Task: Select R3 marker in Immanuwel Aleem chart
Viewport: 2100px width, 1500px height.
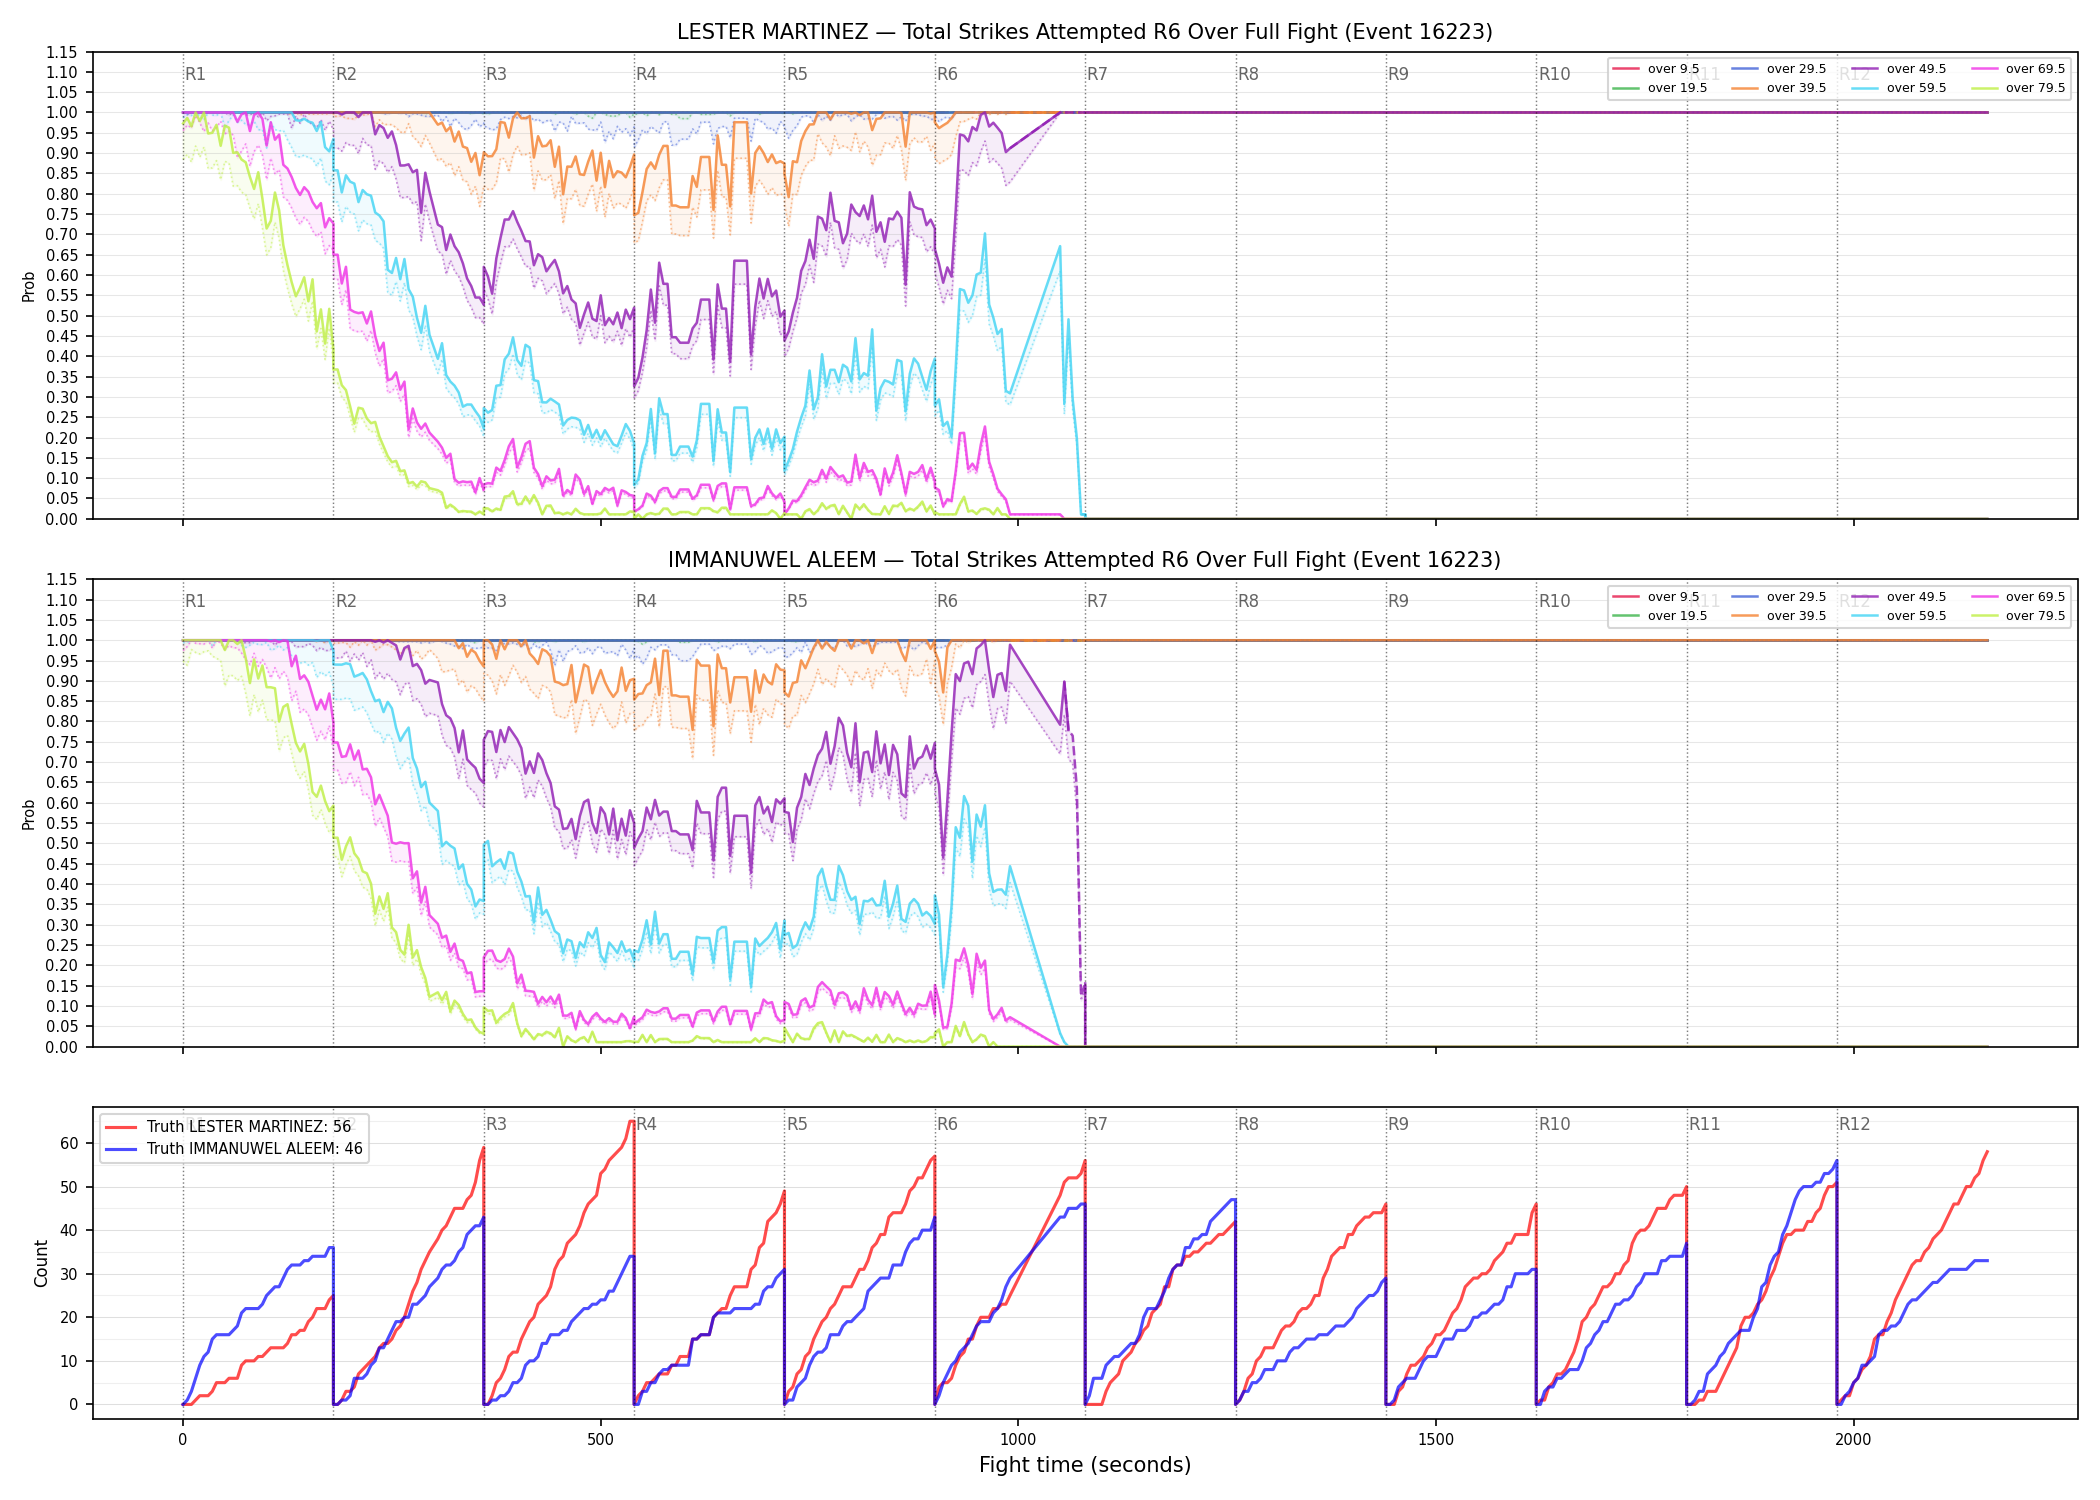Action: pos(496,601)
